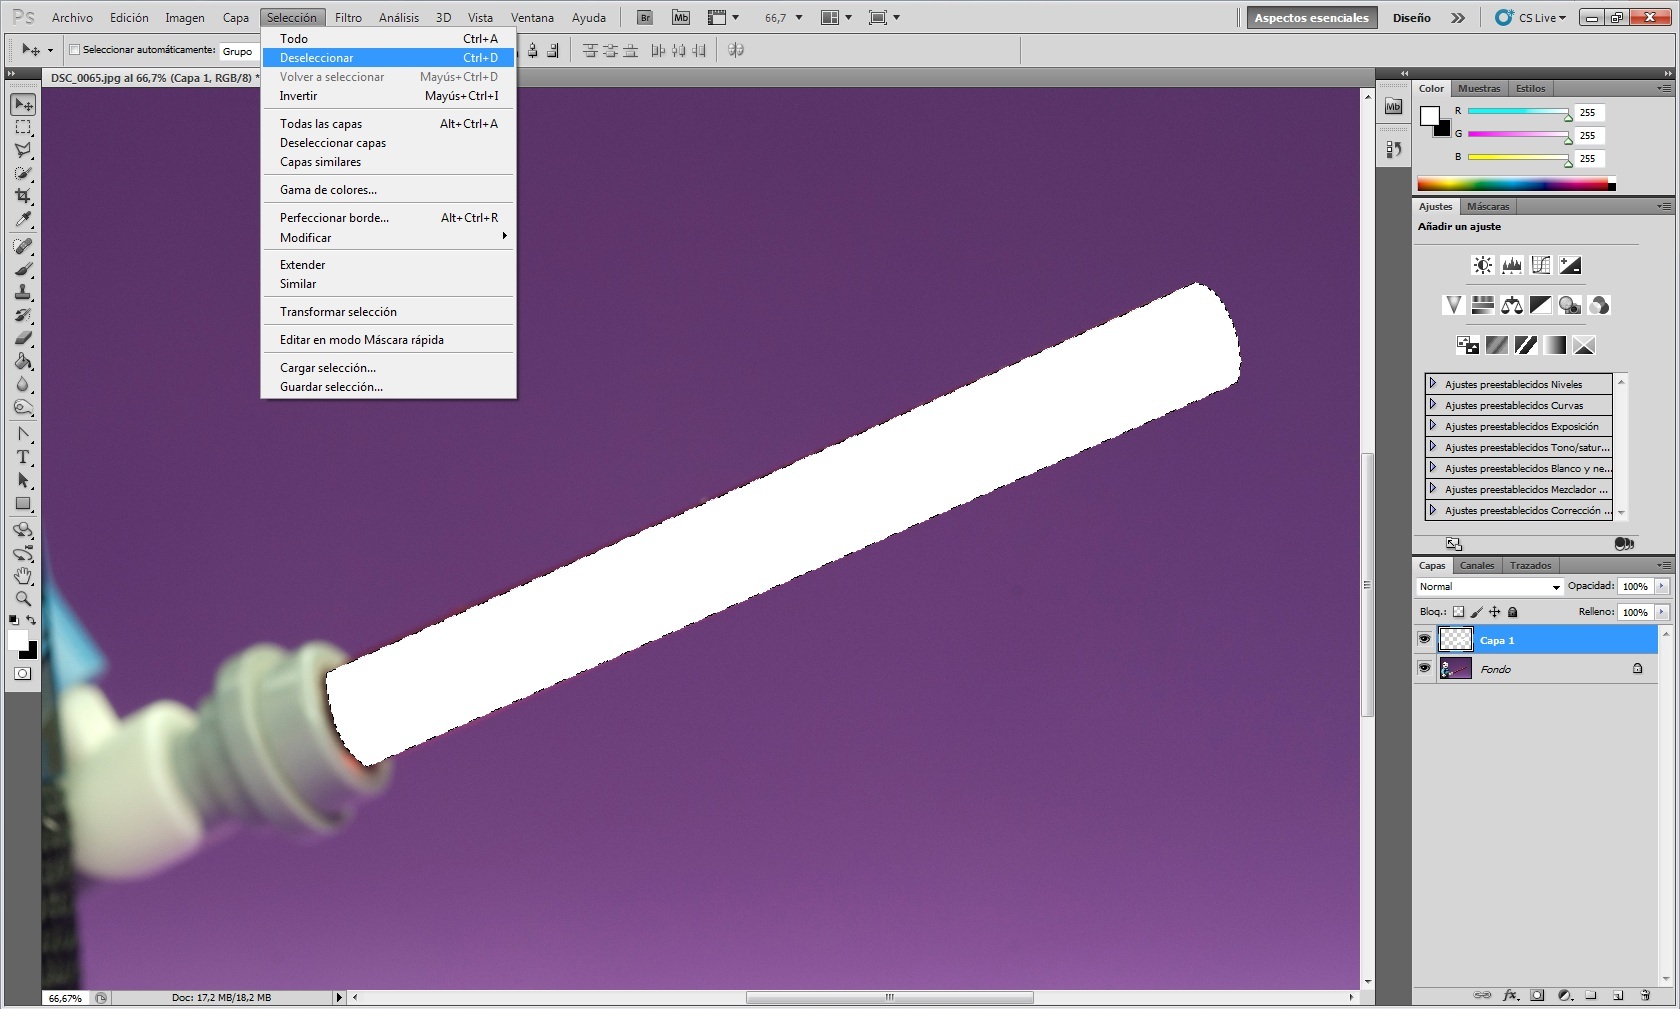Select the Crop tool
The height and width of the screenshot is (1009, 1680).
click(x=23, y=196)
